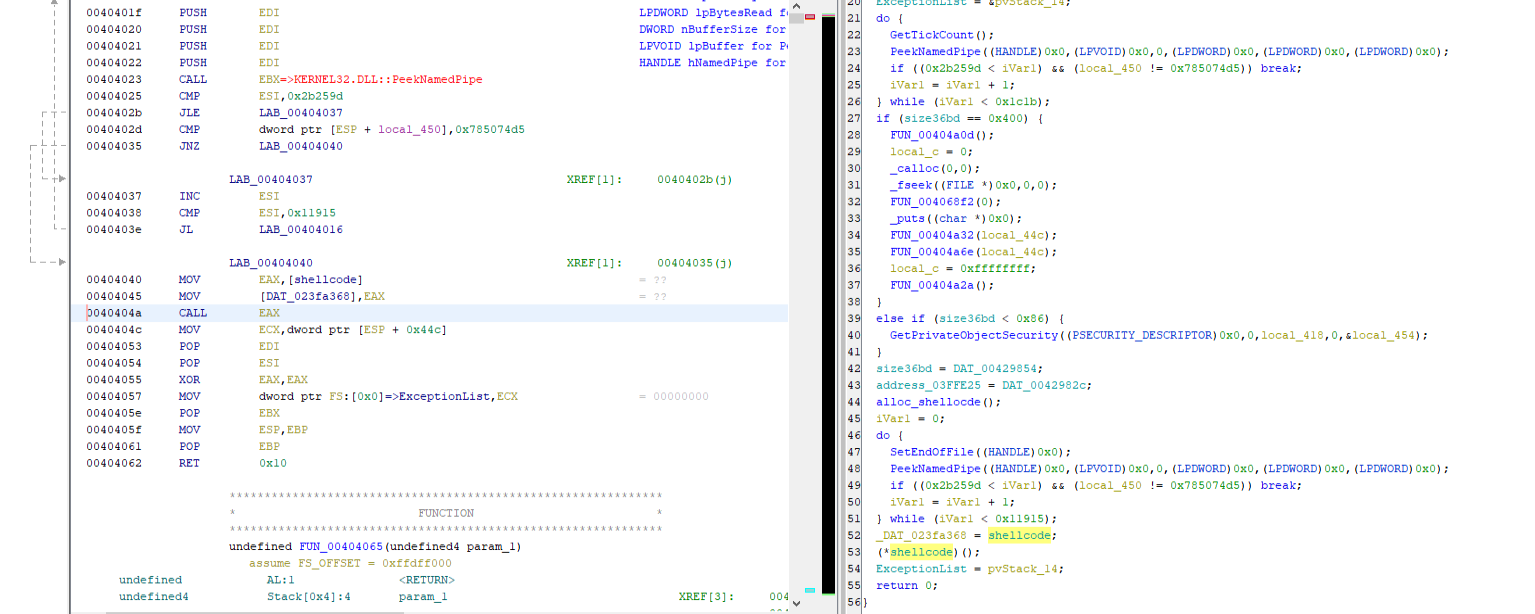Follow the XREF 0040402b(j) reference
Image resolution: width=1535 pixels, height=614 pixels.
click(x=694, y=179)
